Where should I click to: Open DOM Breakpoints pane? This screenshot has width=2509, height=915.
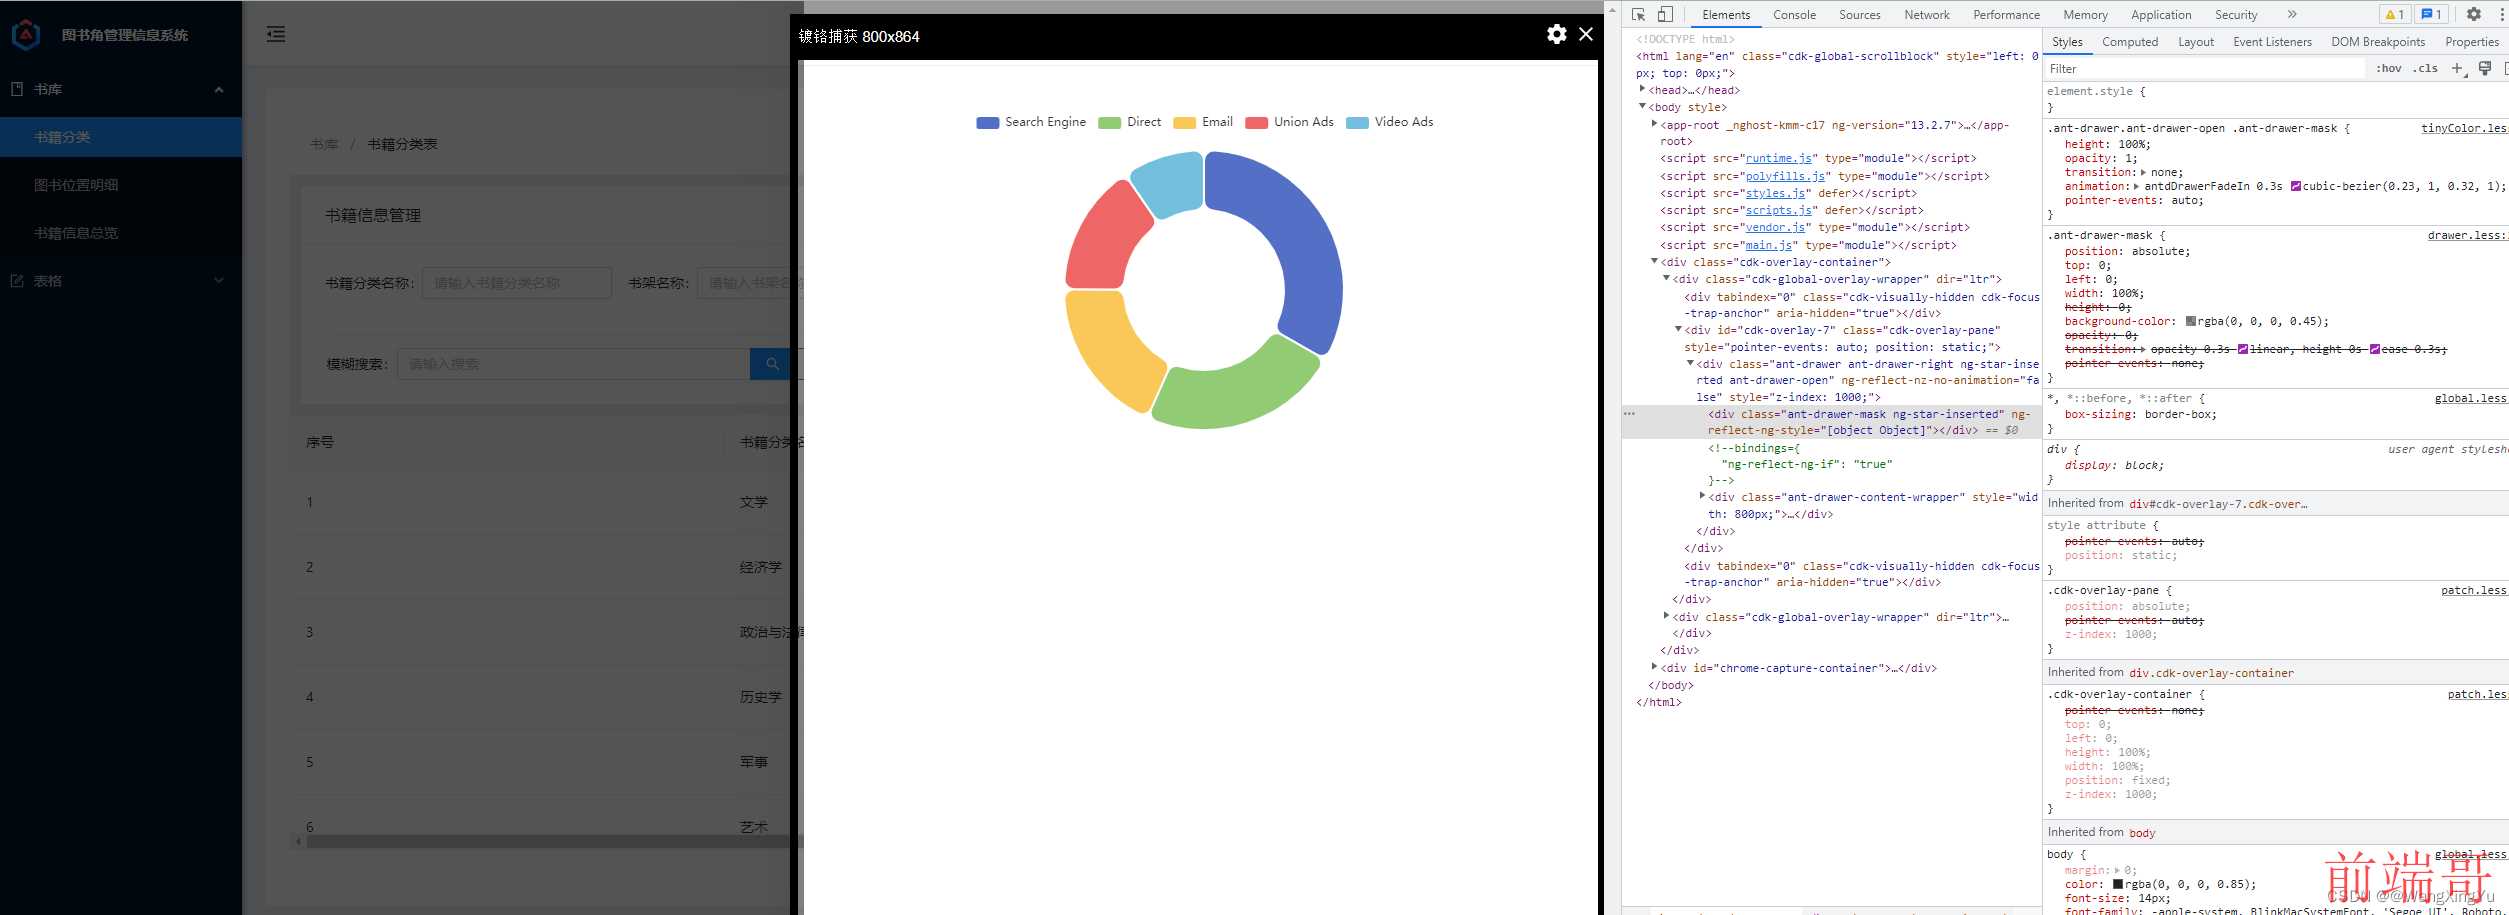(2377, 42)
